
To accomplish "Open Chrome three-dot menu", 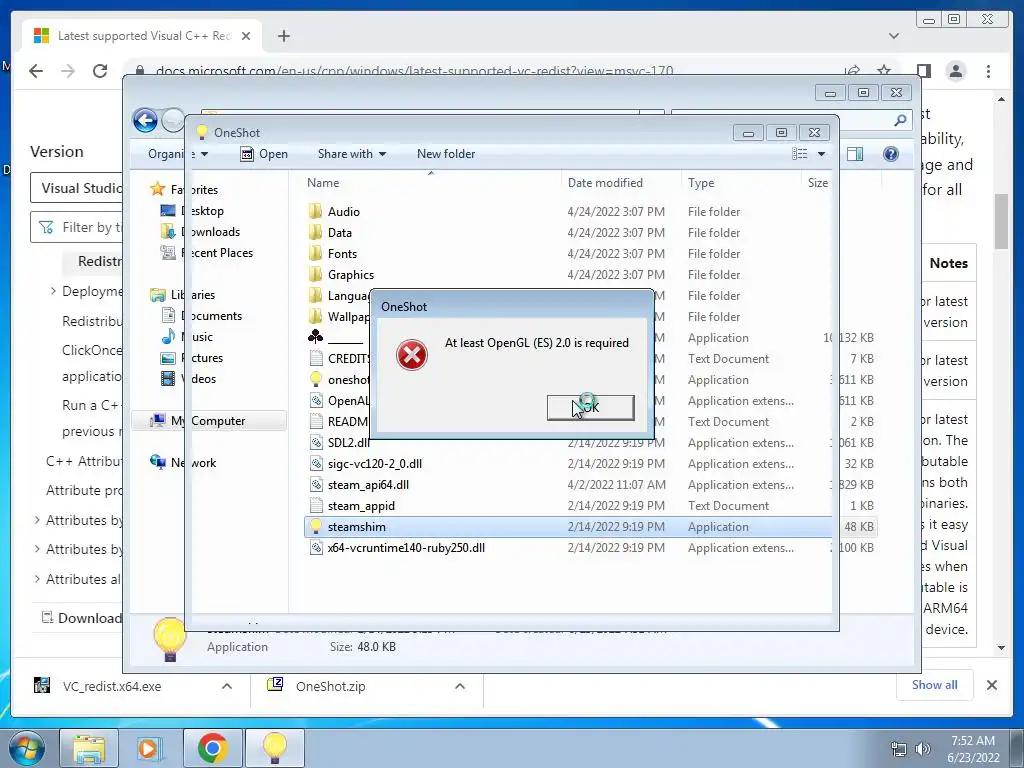I will (988, 71).
